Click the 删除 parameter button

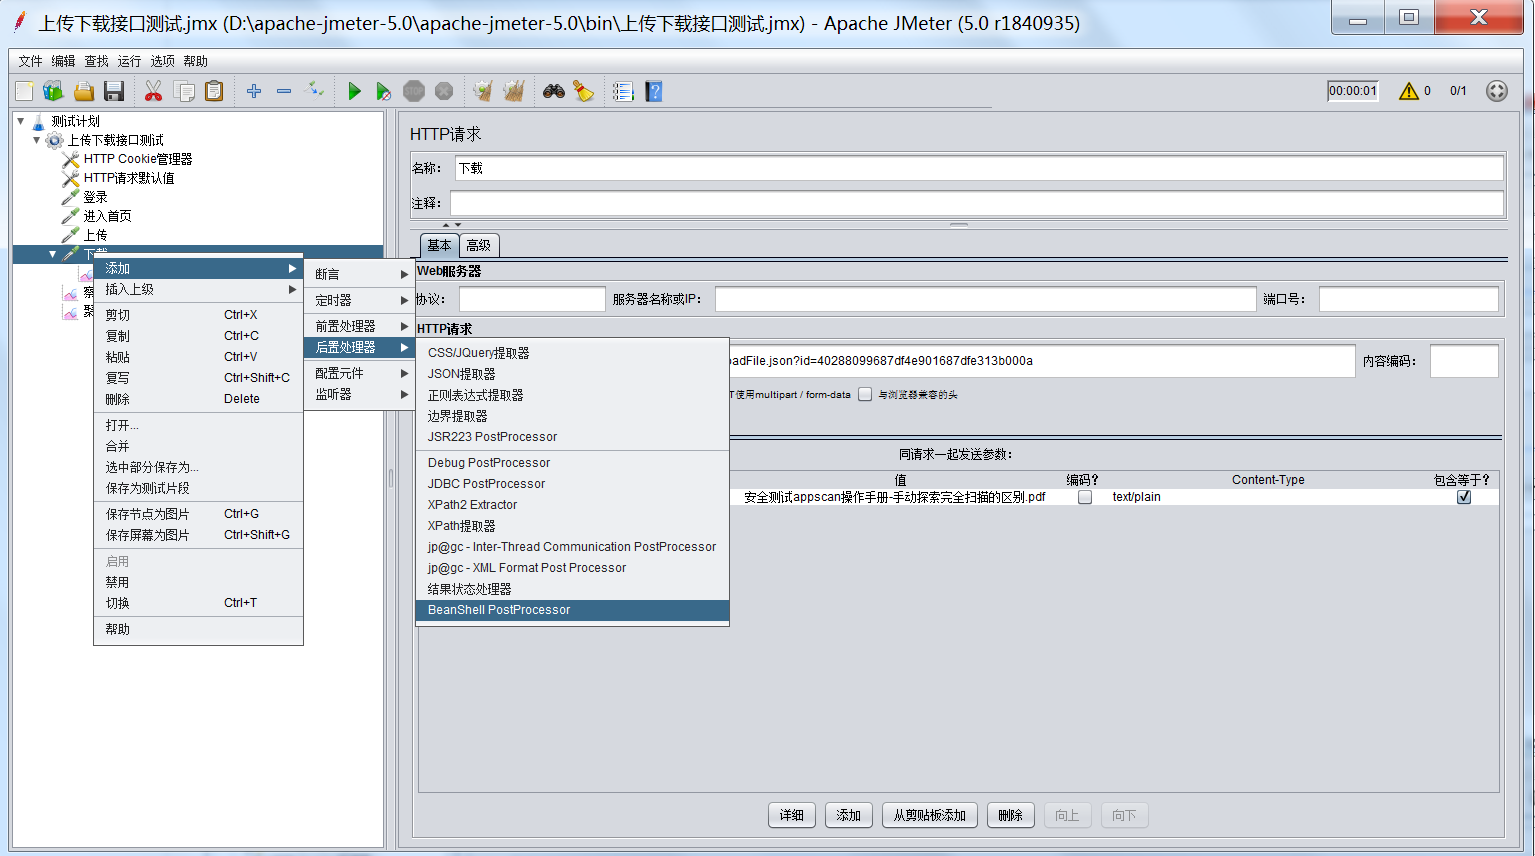(x=1011, y=815)
